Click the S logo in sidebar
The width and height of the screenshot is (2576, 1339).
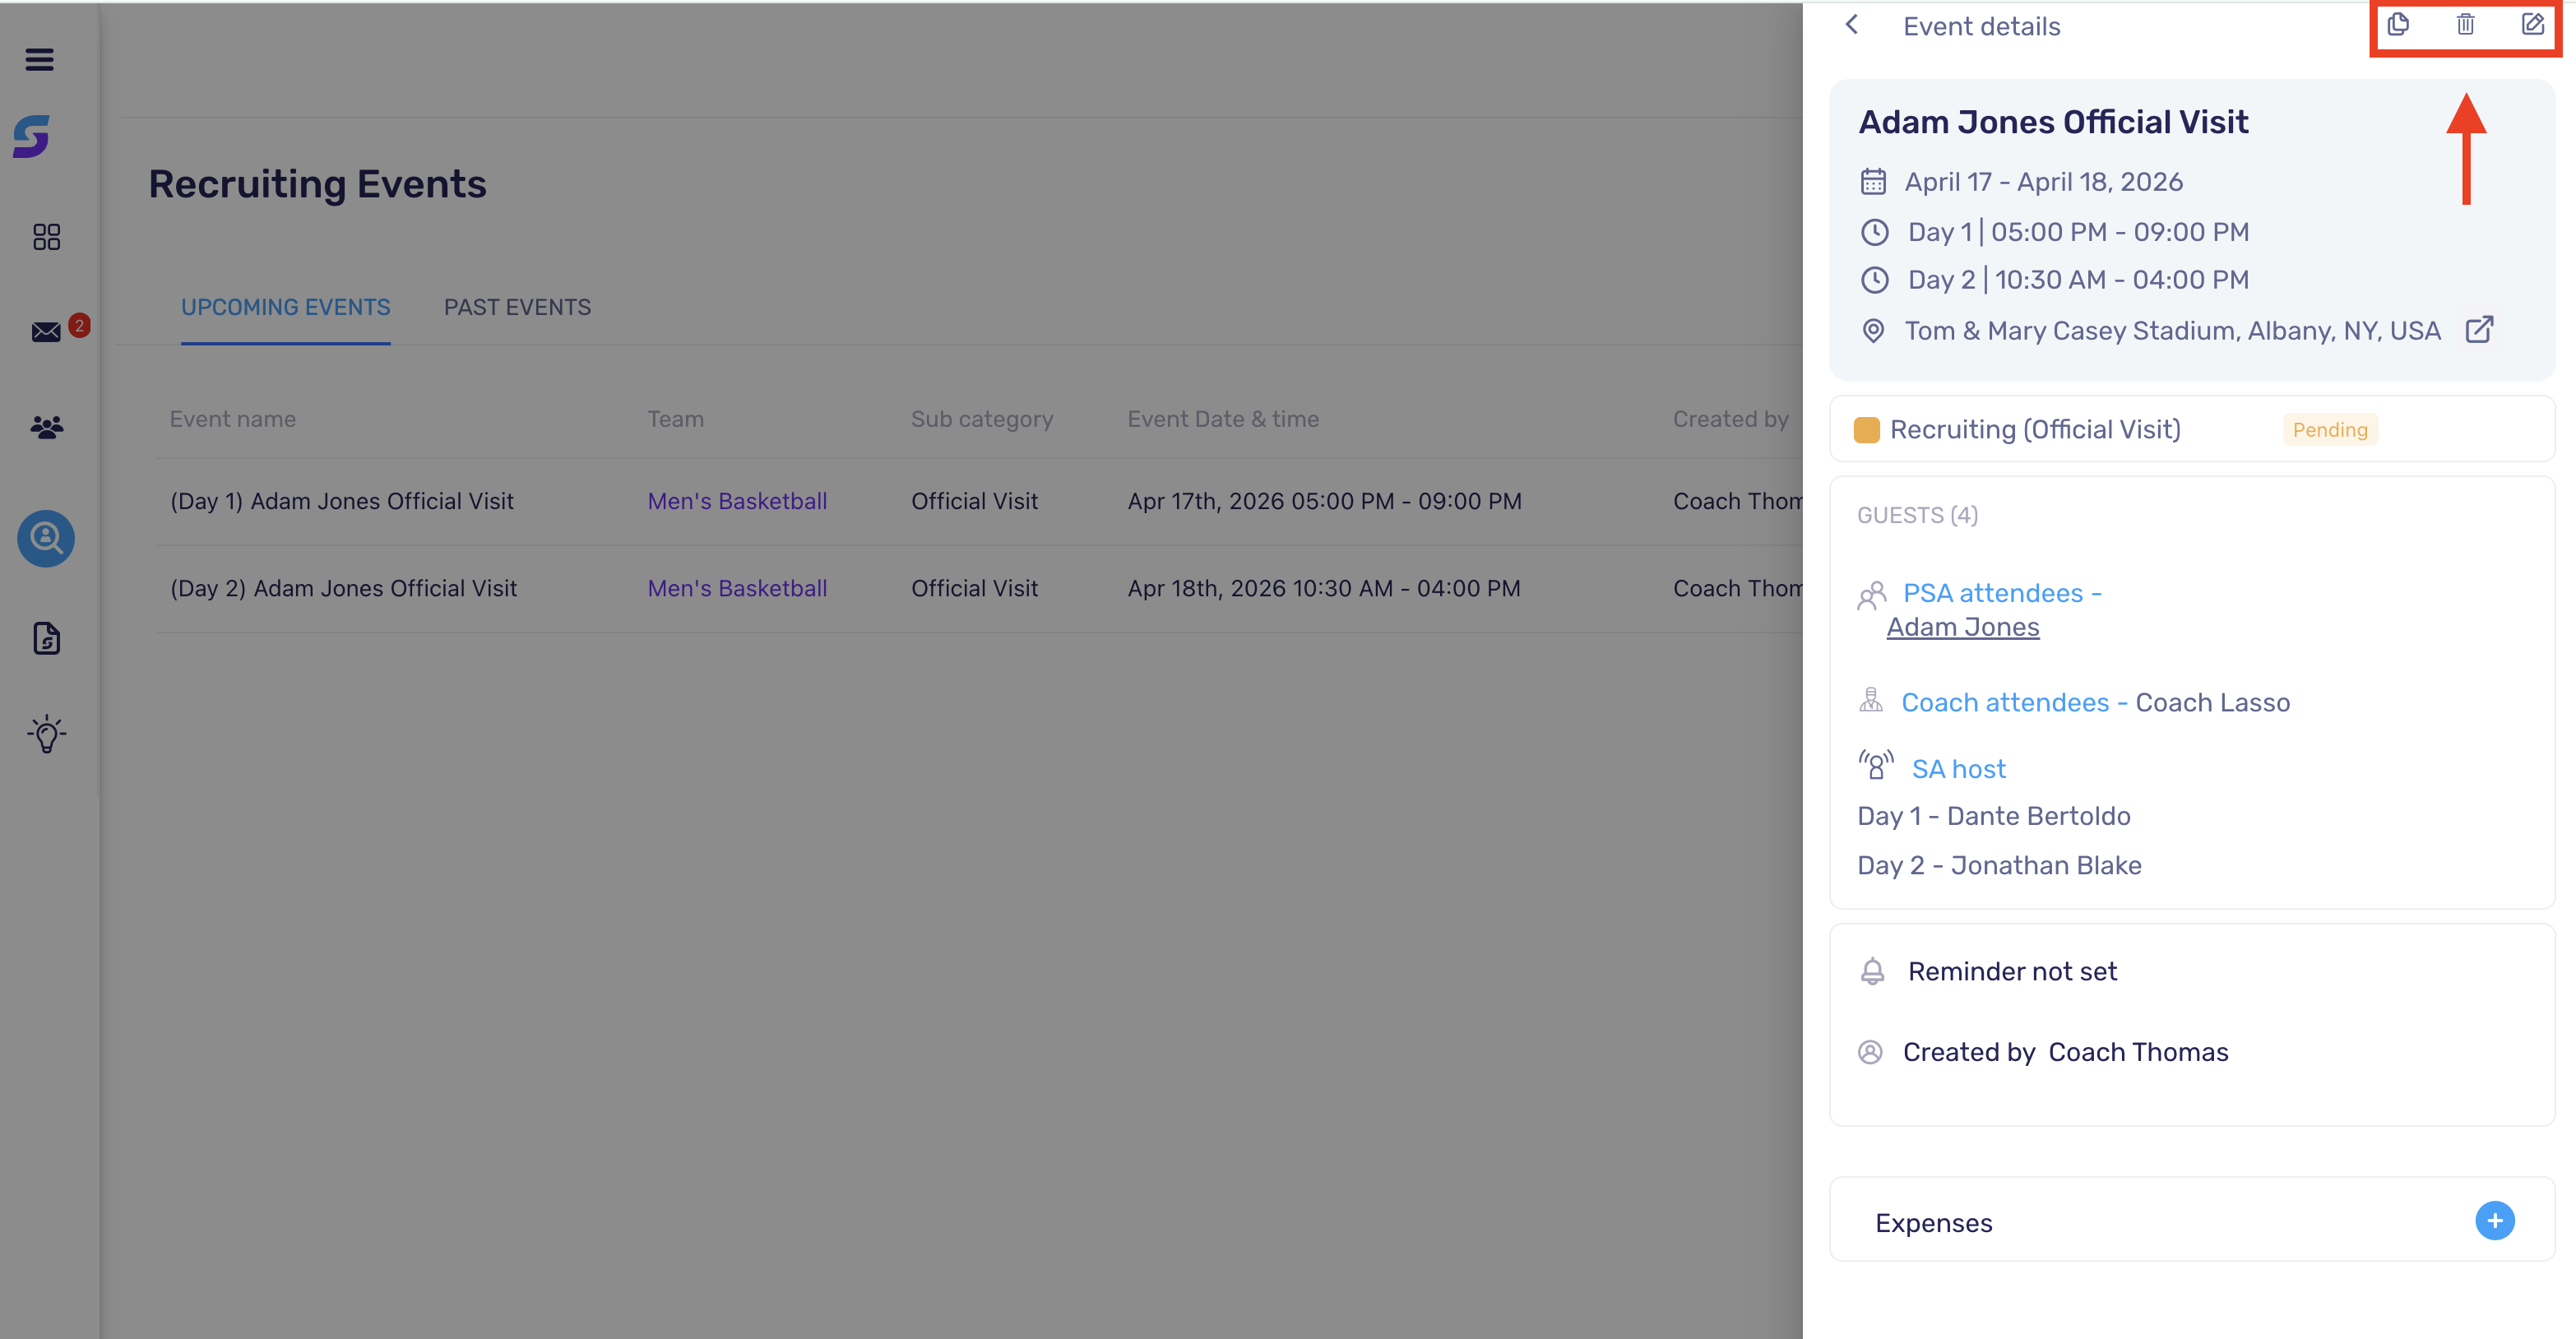pyautogui.click(x=31, y=136)
